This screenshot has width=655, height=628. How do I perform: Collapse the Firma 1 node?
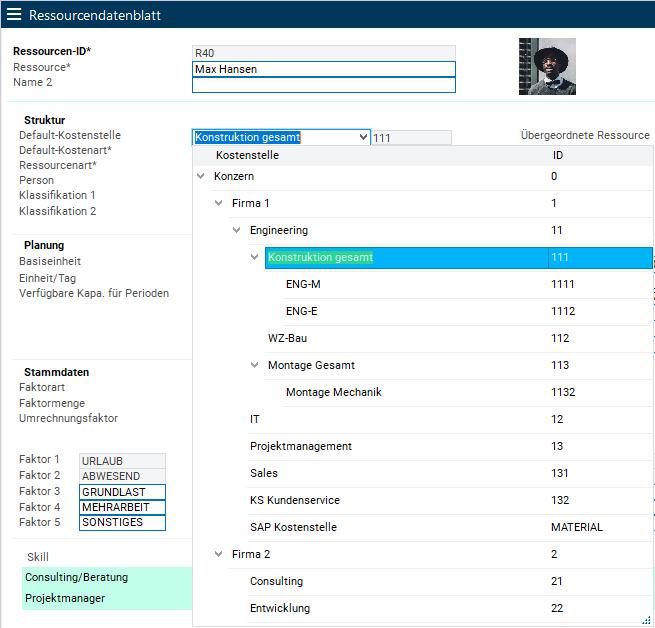[x=219, y=204]
